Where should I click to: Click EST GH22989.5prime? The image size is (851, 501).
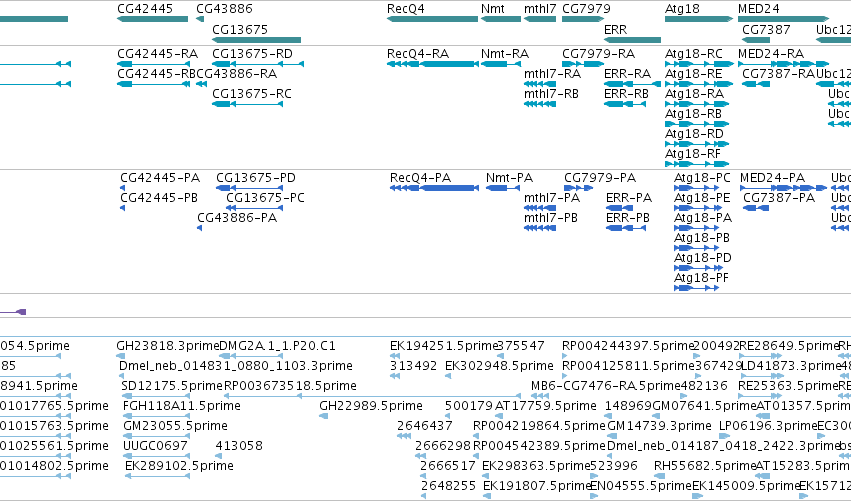(x=371, y=405)
